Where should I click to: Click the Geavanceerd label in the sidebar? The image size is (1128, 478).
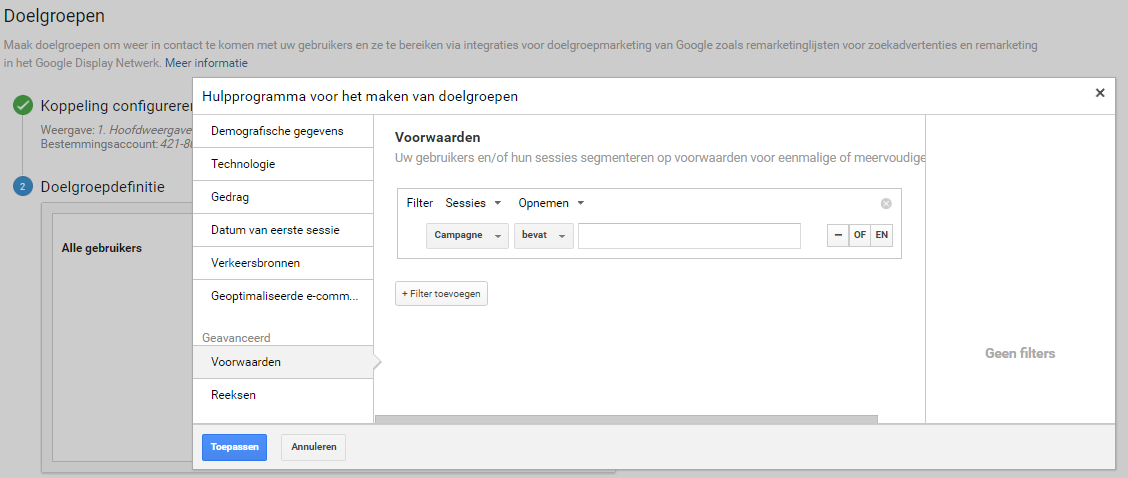236,338
